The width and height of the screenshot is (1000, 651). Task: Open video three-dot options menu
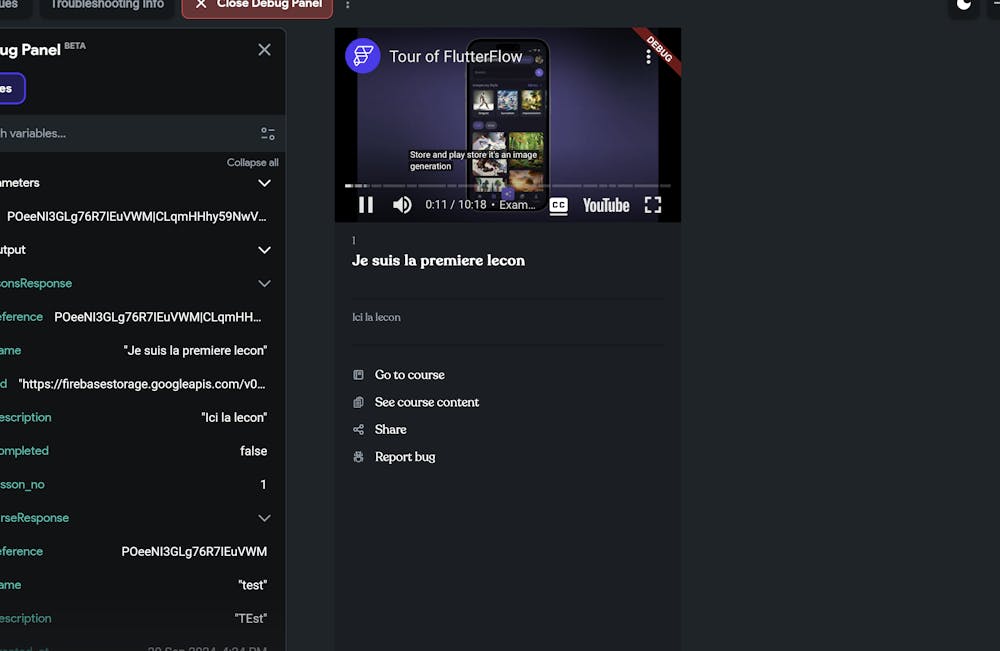coord(648,57)
